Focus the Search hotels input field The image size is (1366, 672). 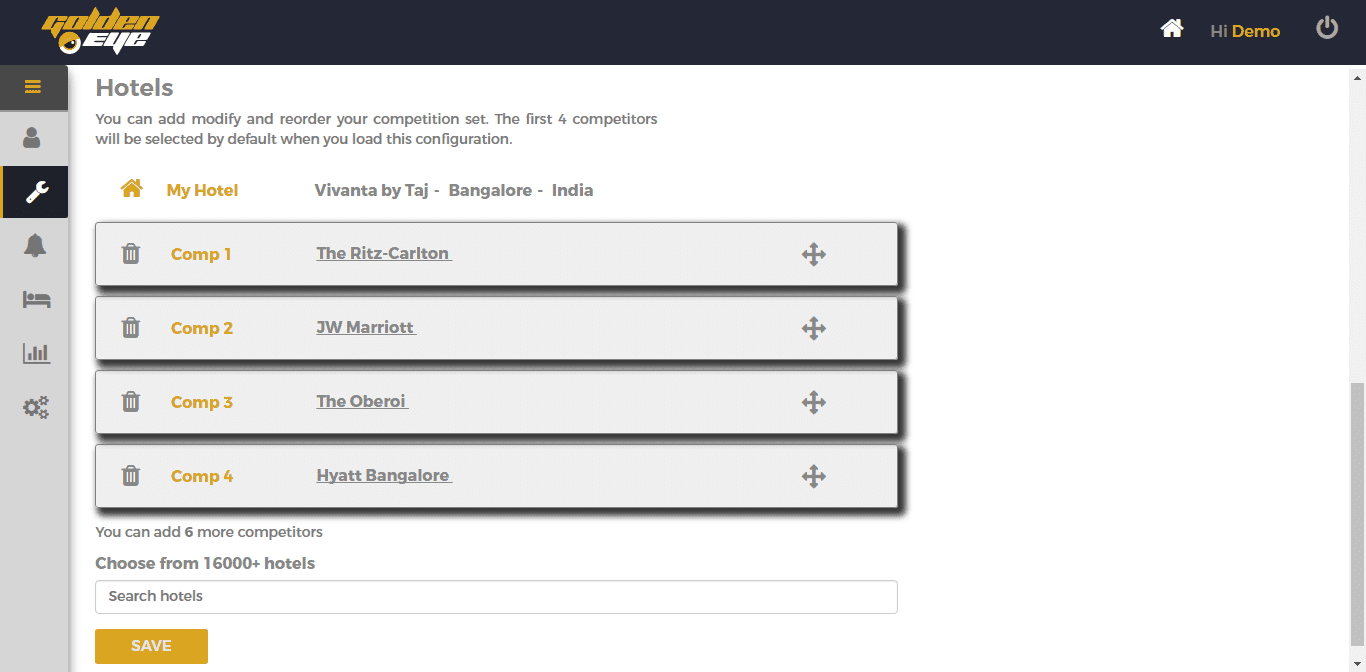pyautogui.click(x=496, y=597)
